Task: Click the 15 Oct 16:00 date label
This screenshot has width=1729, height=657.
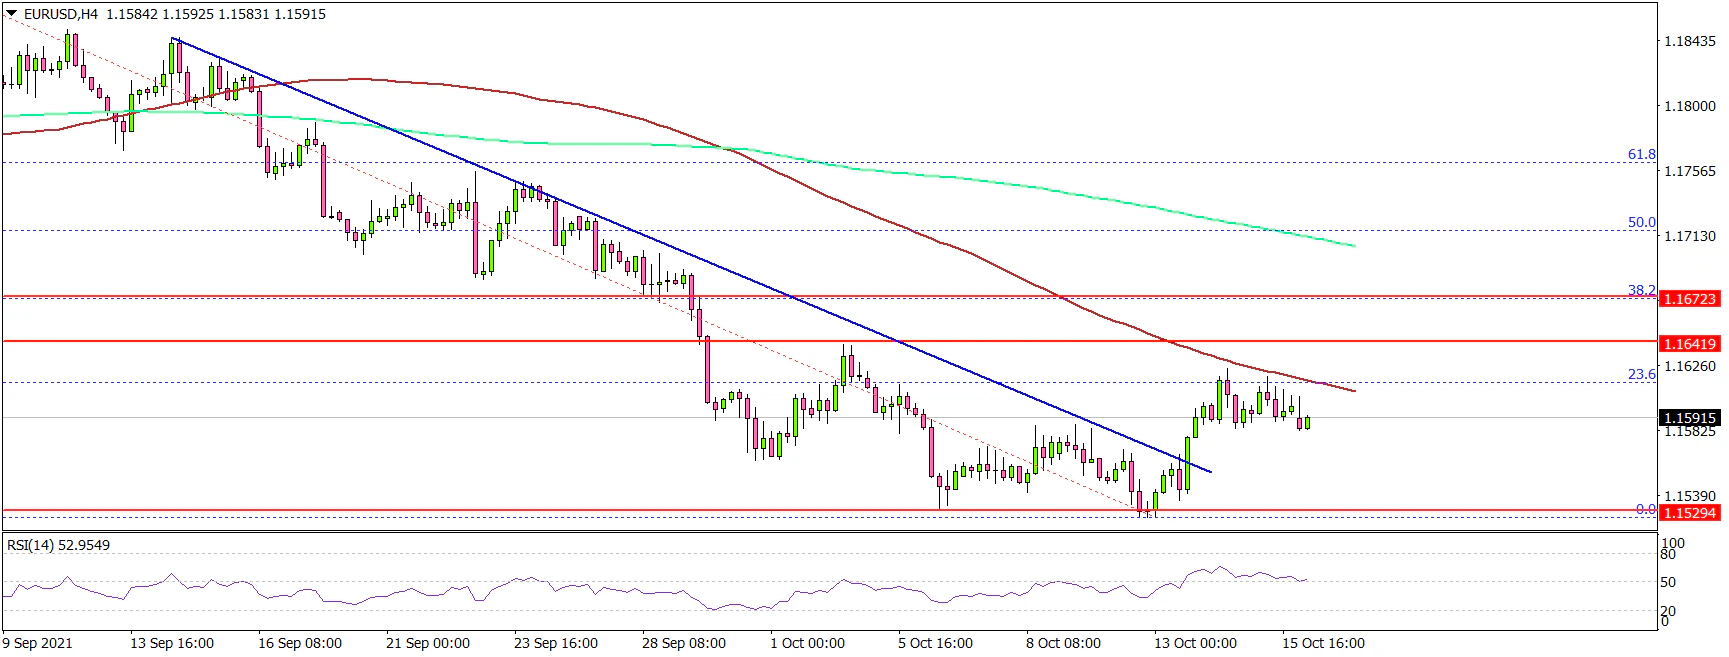Action: coord(1322,643)
